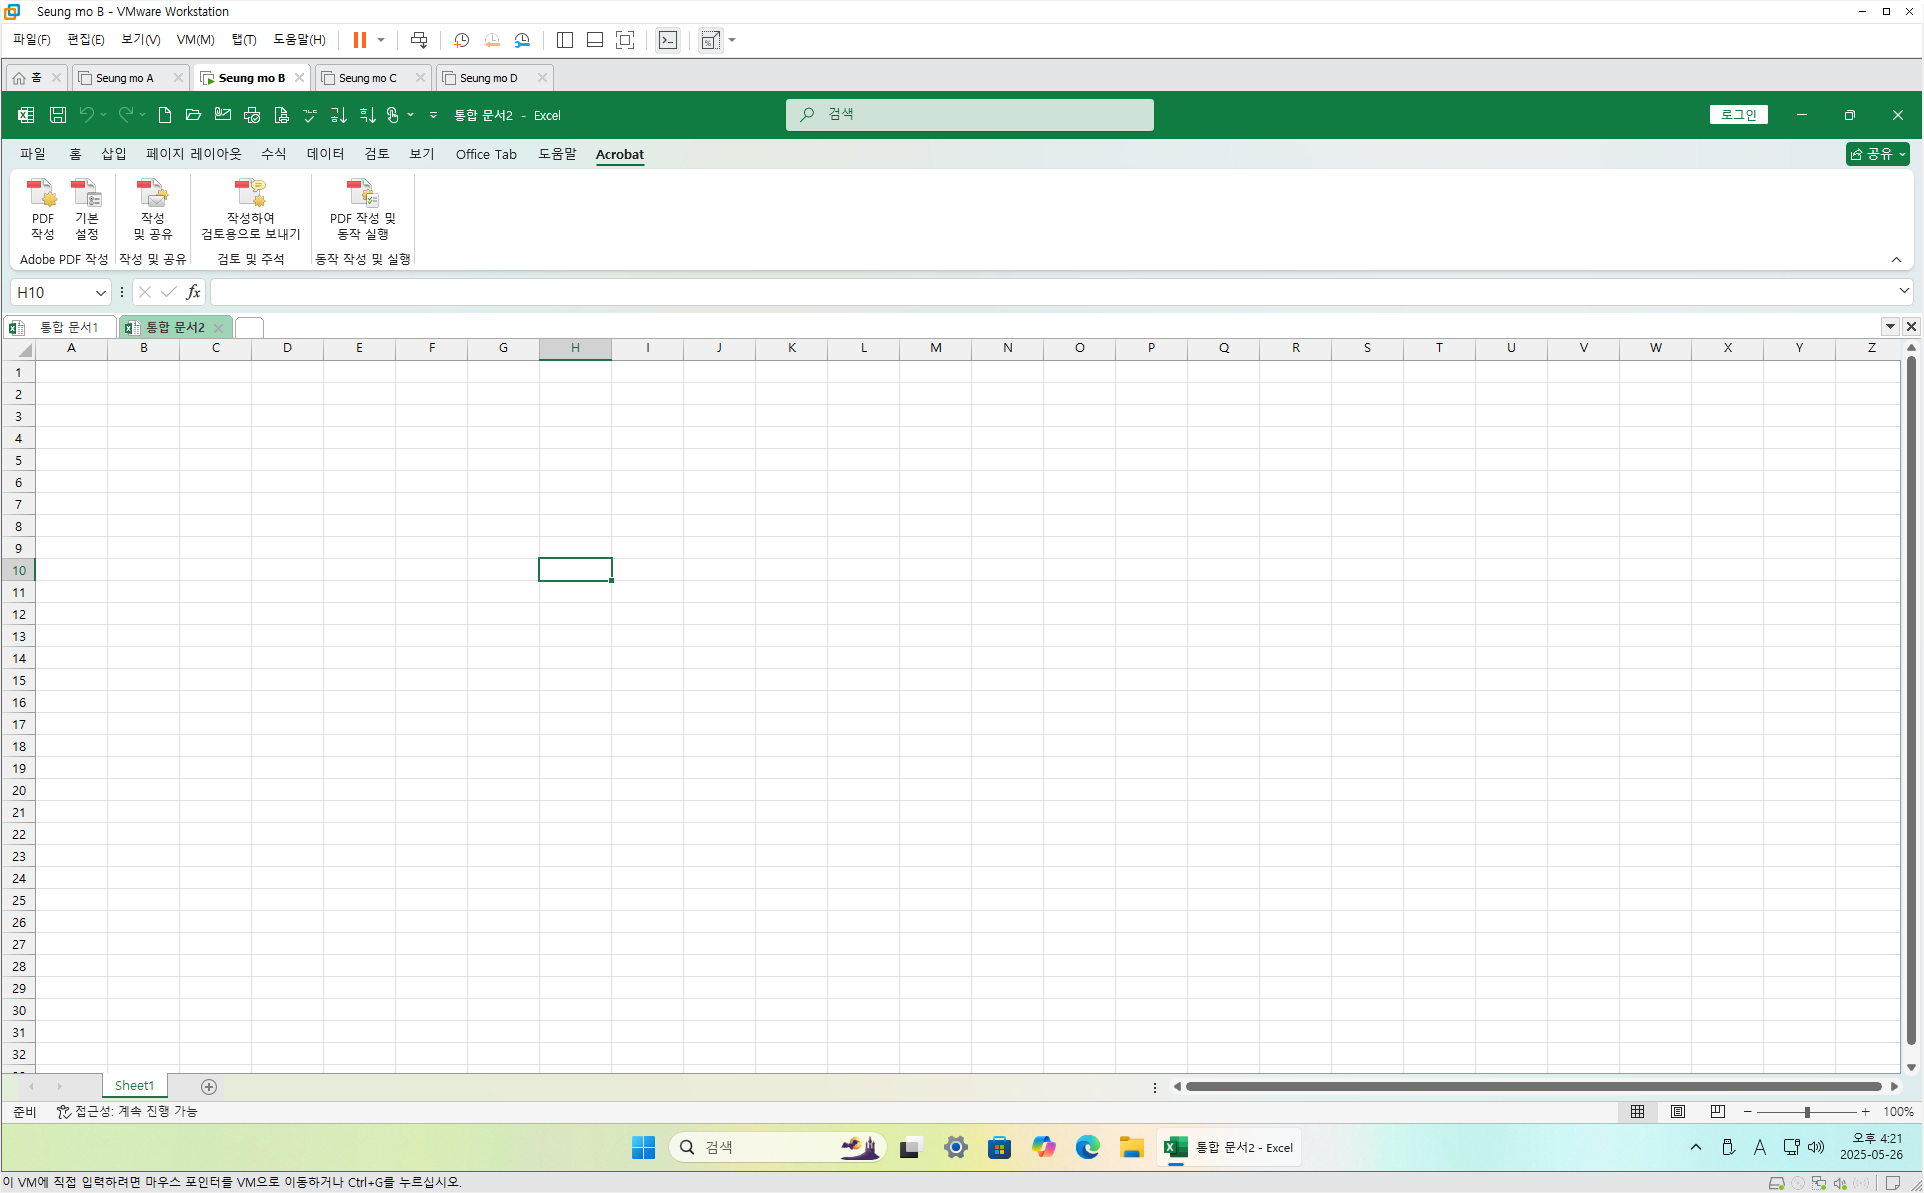Click the zoom slider handle
1924x1193 pixels.
pos(1807,1111)
